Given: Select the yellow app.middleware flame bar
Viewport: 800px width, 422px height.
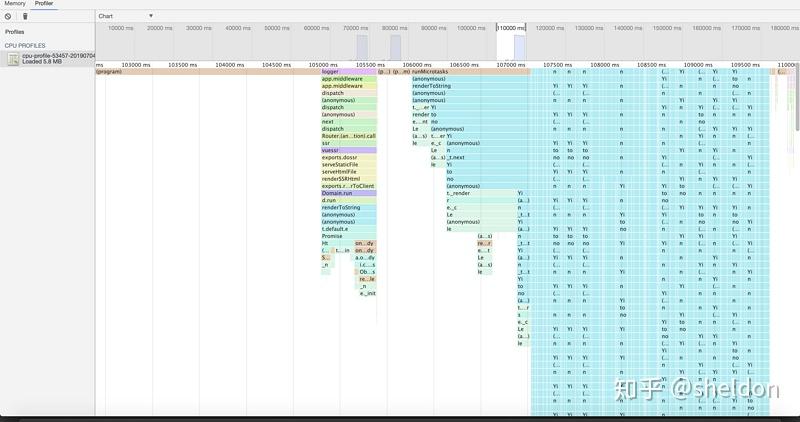Looking at the screenshot, I should point(349,86).
